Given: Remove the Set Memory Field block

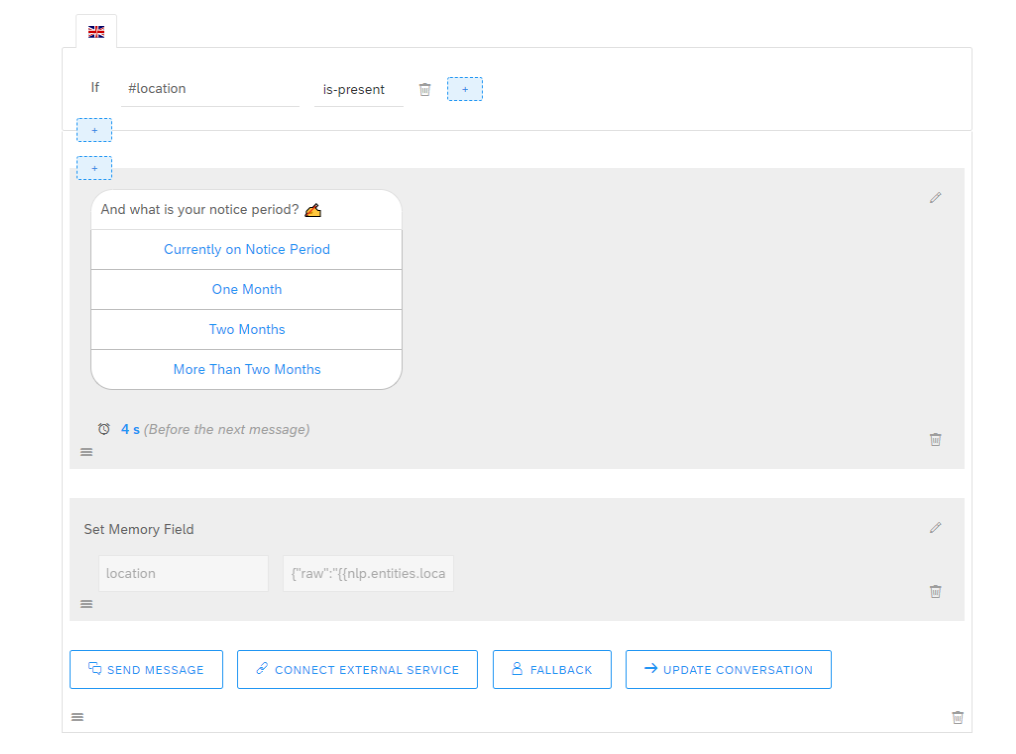Looking at the screenshot, I should point(935,591).
